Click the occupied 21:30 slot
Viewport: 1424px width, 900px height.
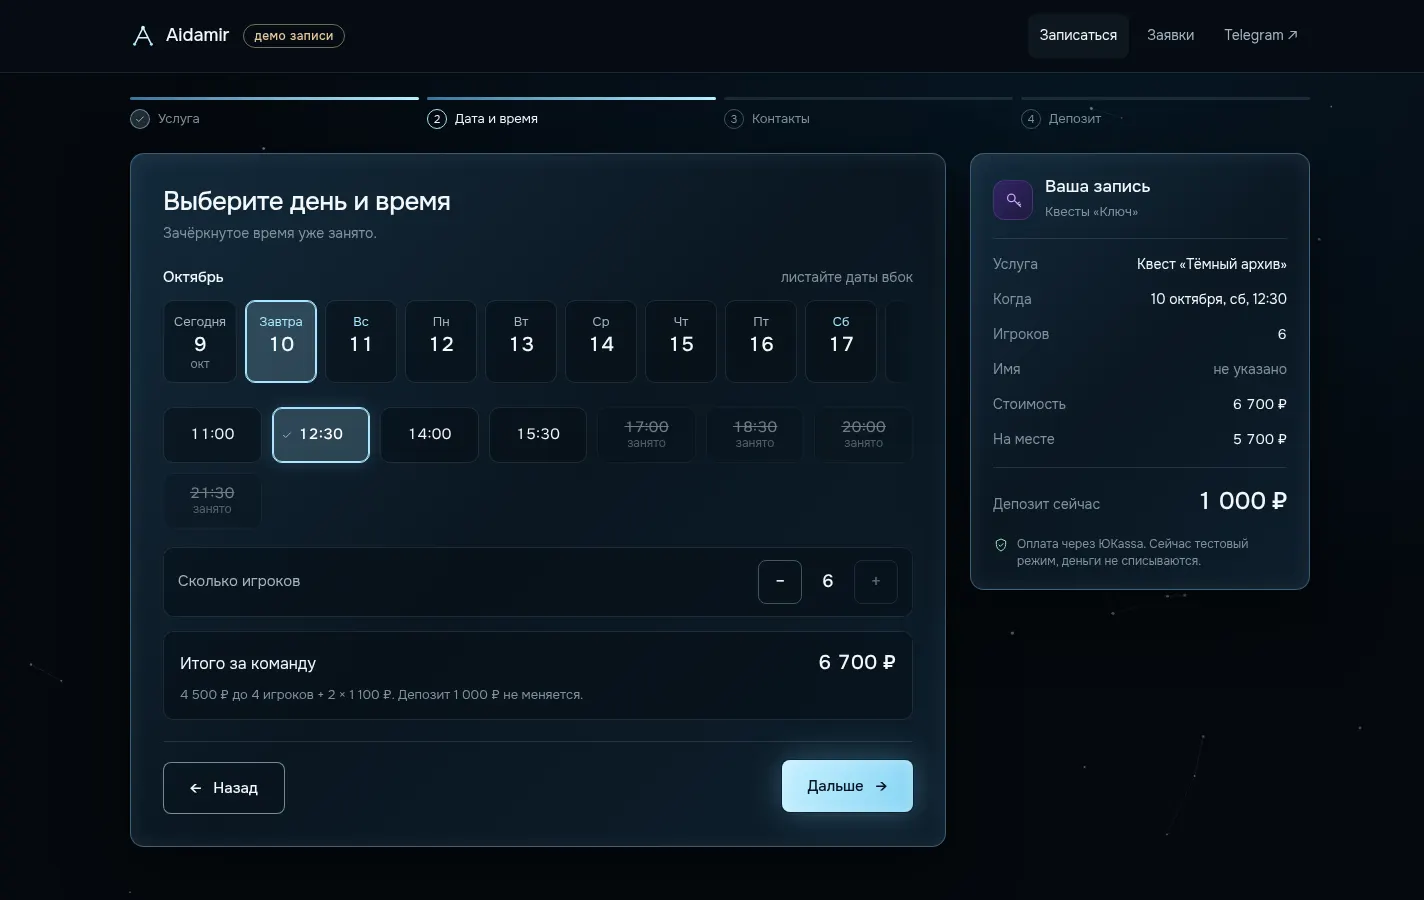tap(213, 501)
